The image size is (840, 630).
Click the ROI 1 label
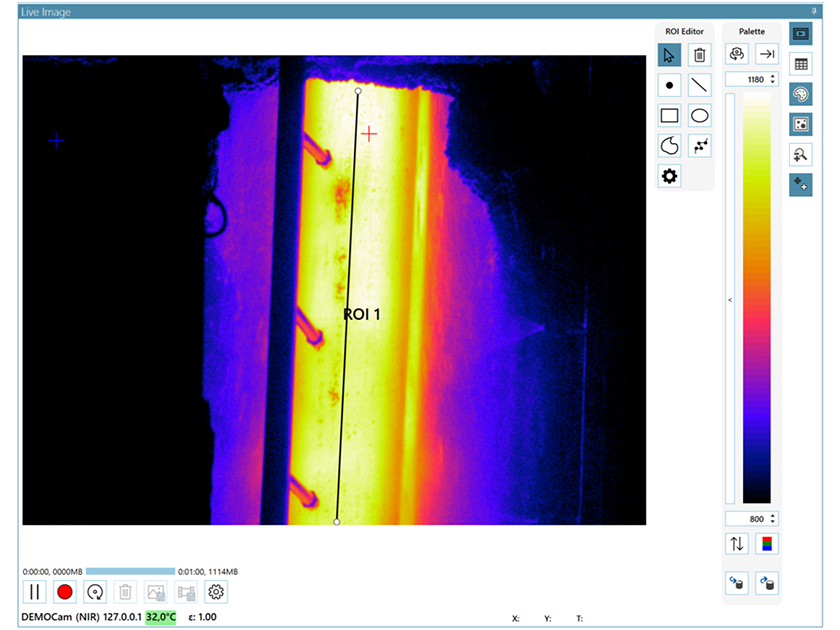pyautogui.click(x=362, y=314)
